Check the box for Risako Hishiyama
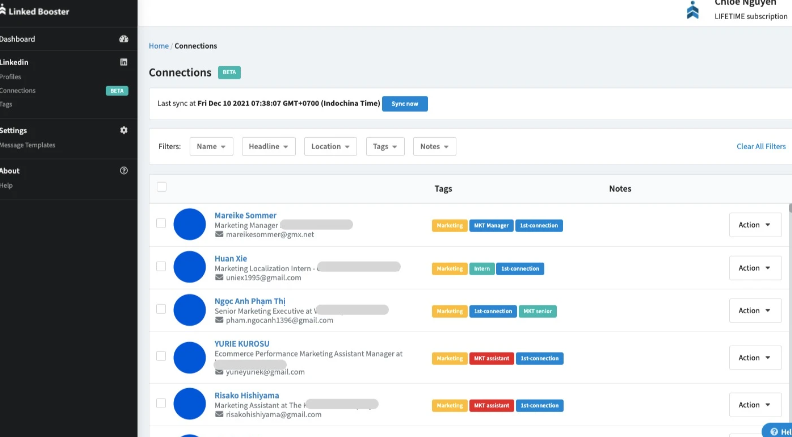 pos(161,403)
